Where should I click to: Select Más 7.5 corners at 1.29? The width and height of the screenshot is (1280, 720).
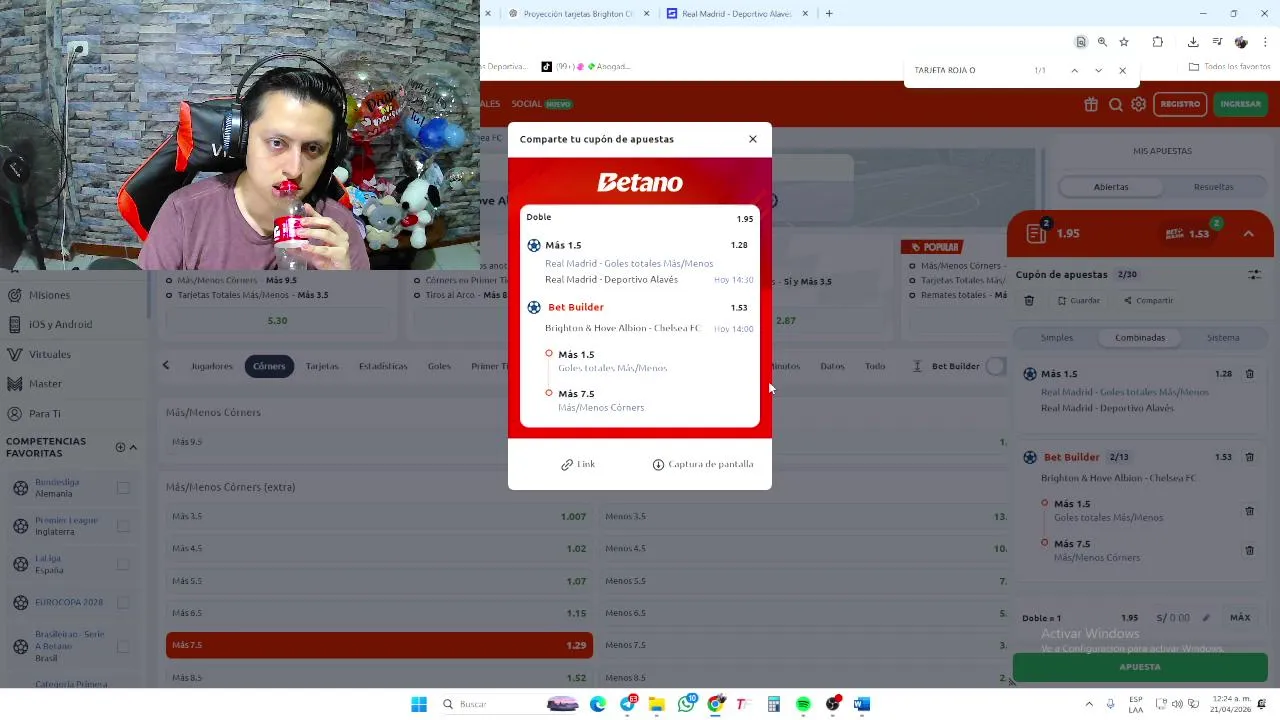pyautogui.click(x=379, y=645)
